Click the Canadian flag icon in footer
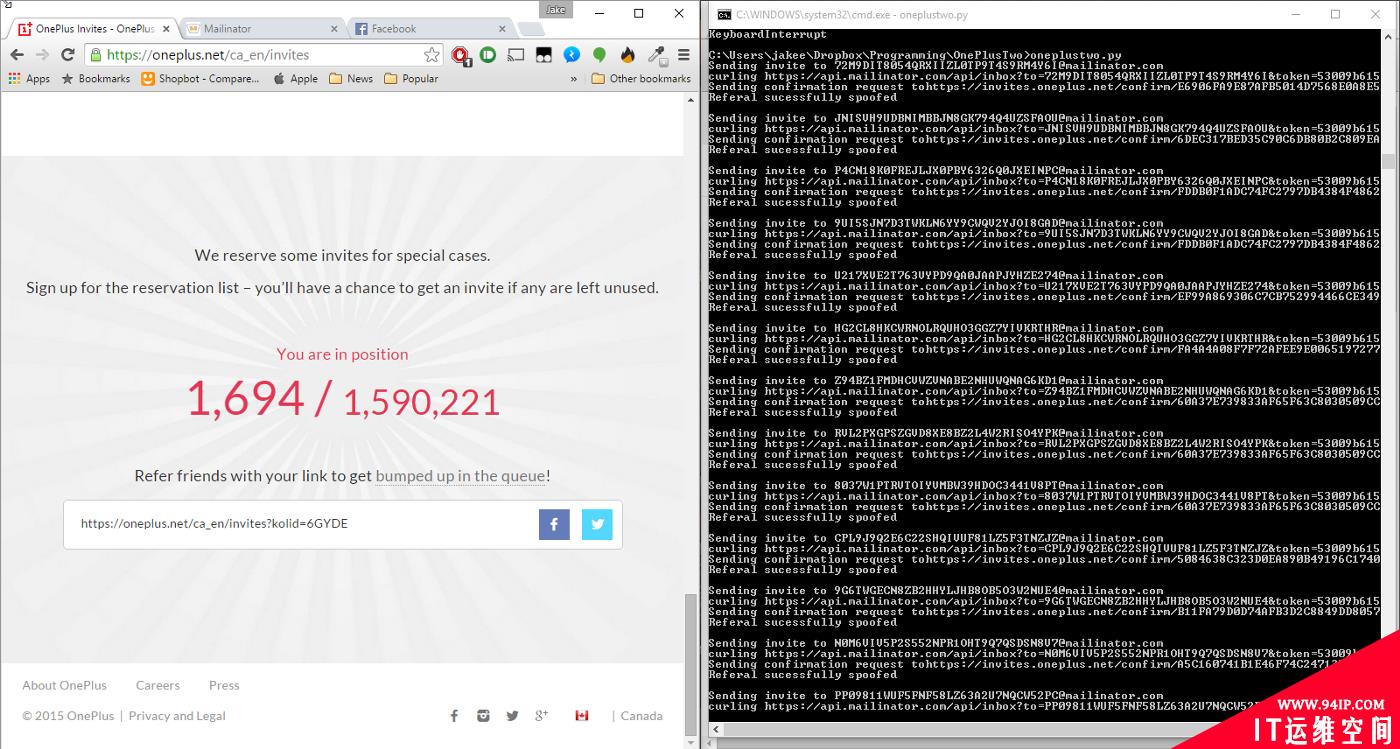This screenshot has height=749, width=1400. [581, 715]
